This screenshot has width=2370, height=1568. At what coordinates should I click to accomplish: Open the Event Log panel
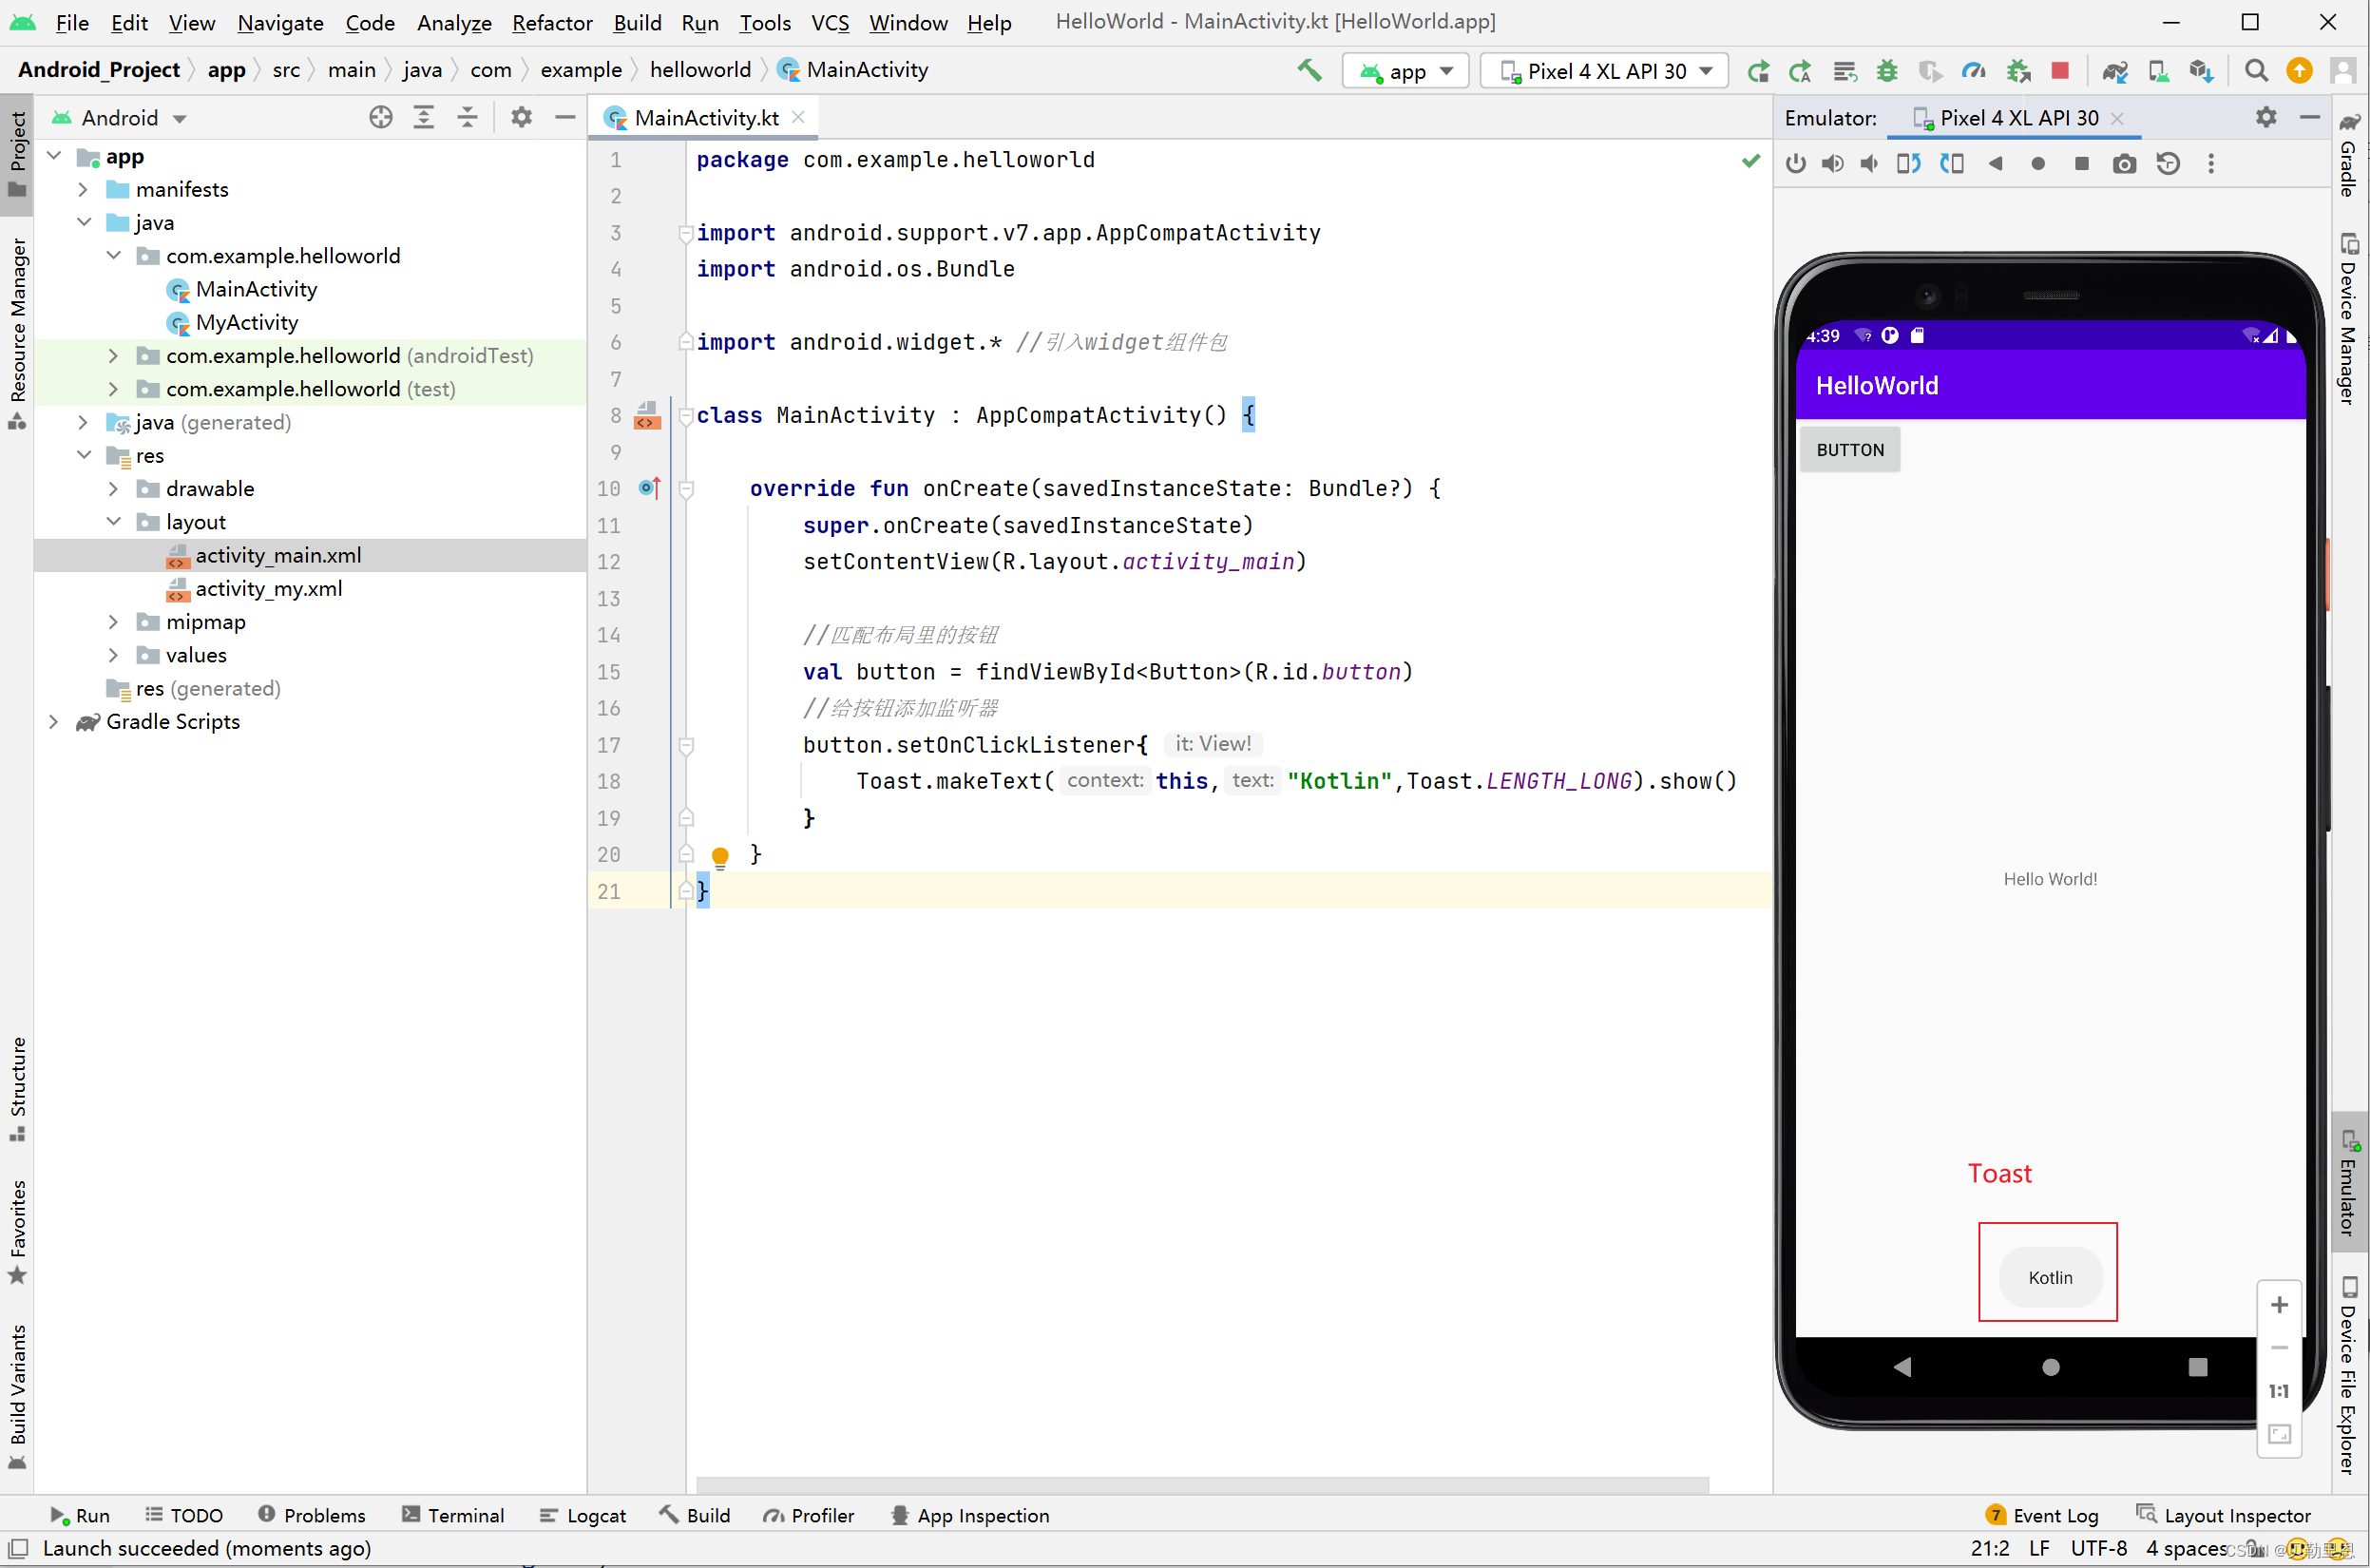click(2043, 1515)
